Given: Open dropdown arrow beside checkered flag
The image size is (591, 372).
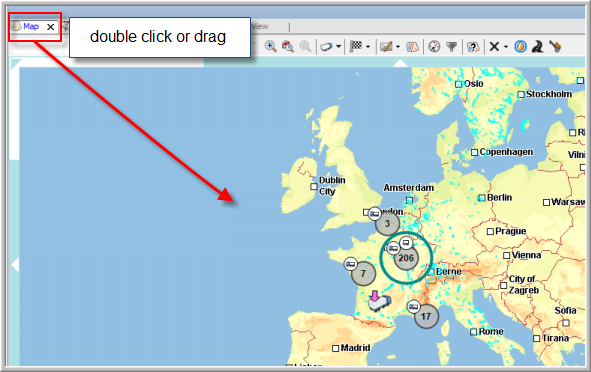Looking at the screenshot, I should (368, 47).
